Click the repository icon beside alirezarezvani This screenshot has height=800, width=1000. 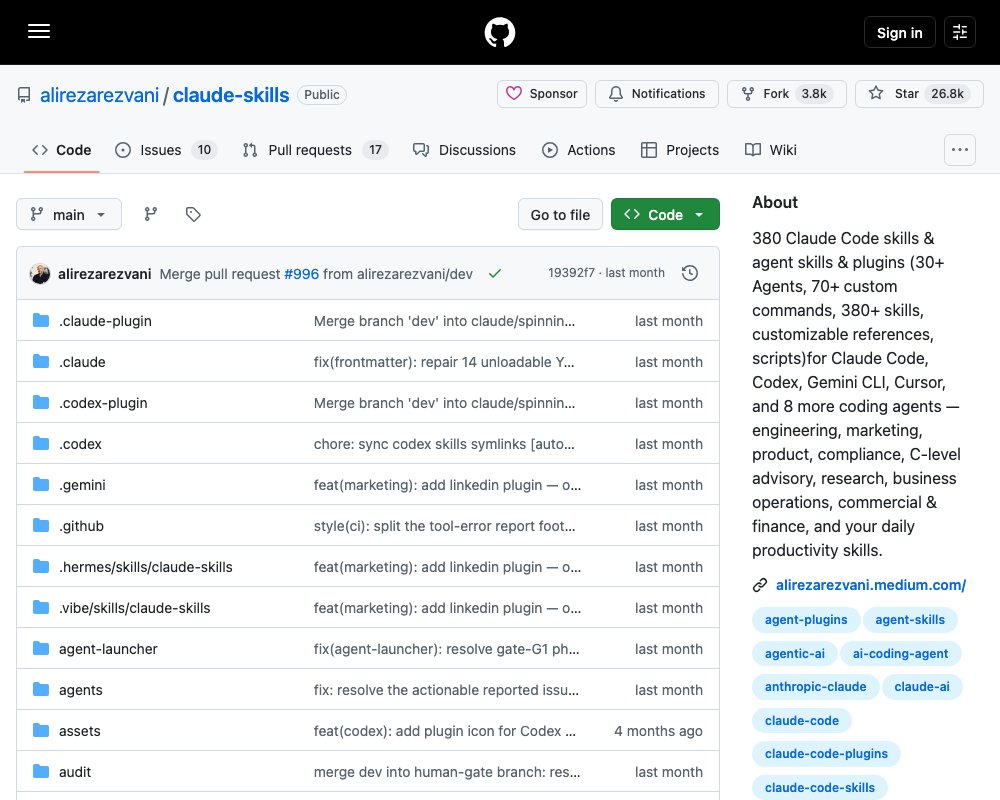pos(24,95)
